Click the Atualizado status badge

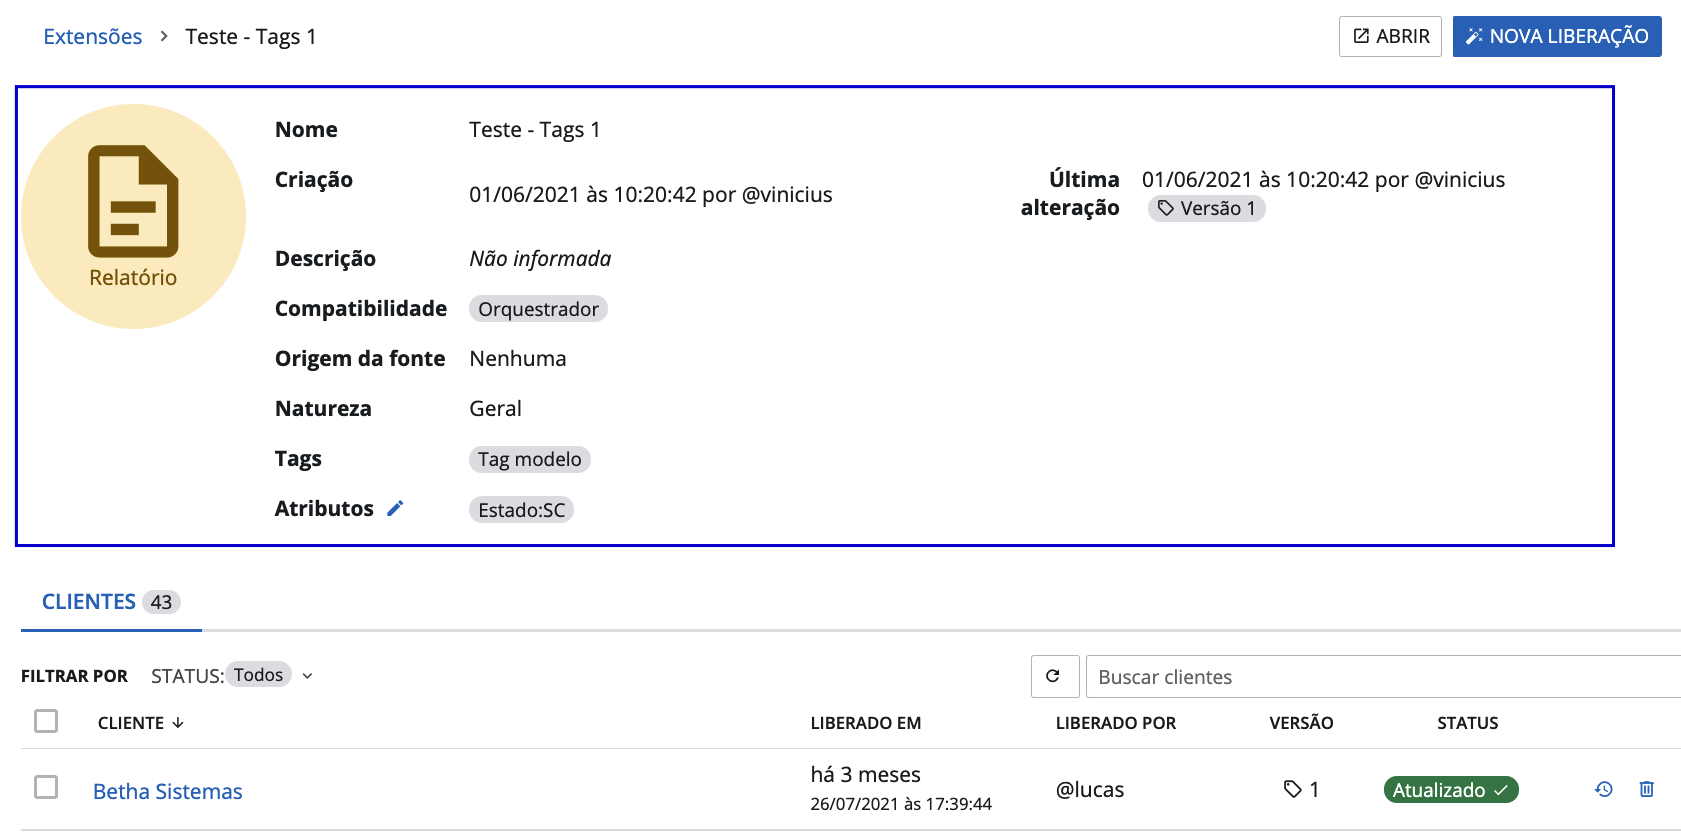pos(1450,789)
